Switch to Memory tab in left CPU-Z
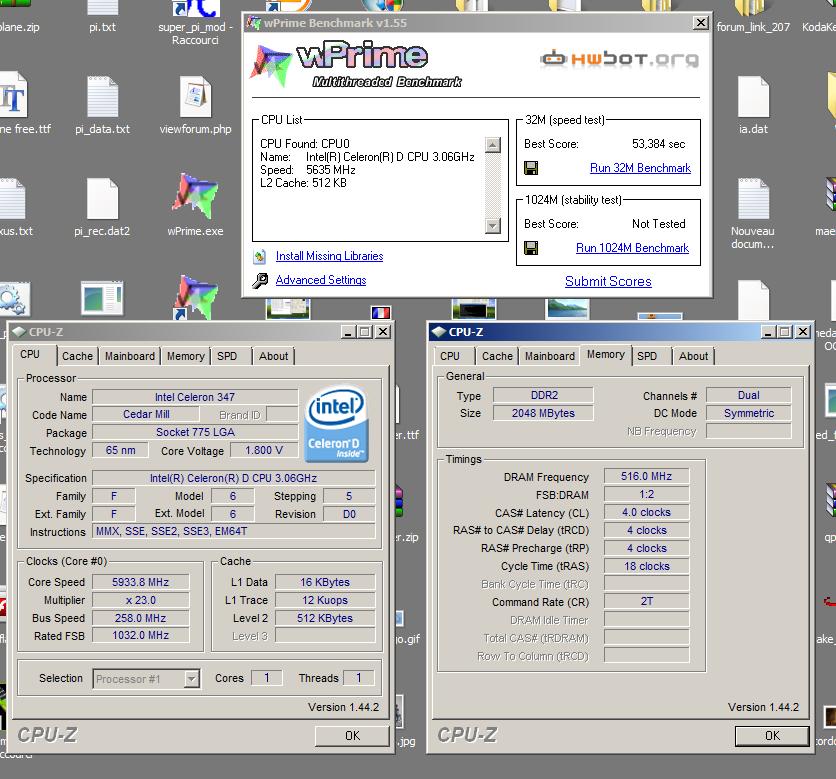This screenshot has width=836, height=779. pos(186,356)
